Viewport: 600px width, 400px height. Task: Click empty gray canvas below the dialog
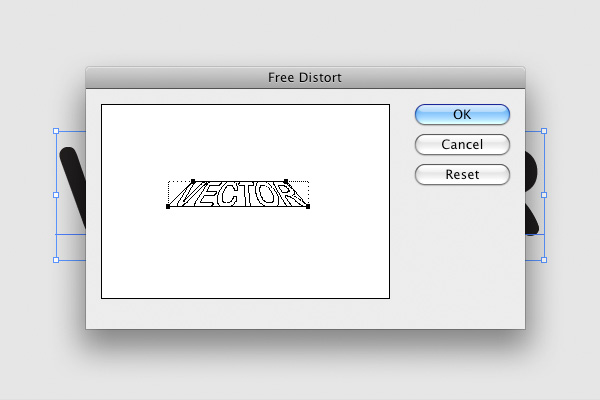[300, 370]
